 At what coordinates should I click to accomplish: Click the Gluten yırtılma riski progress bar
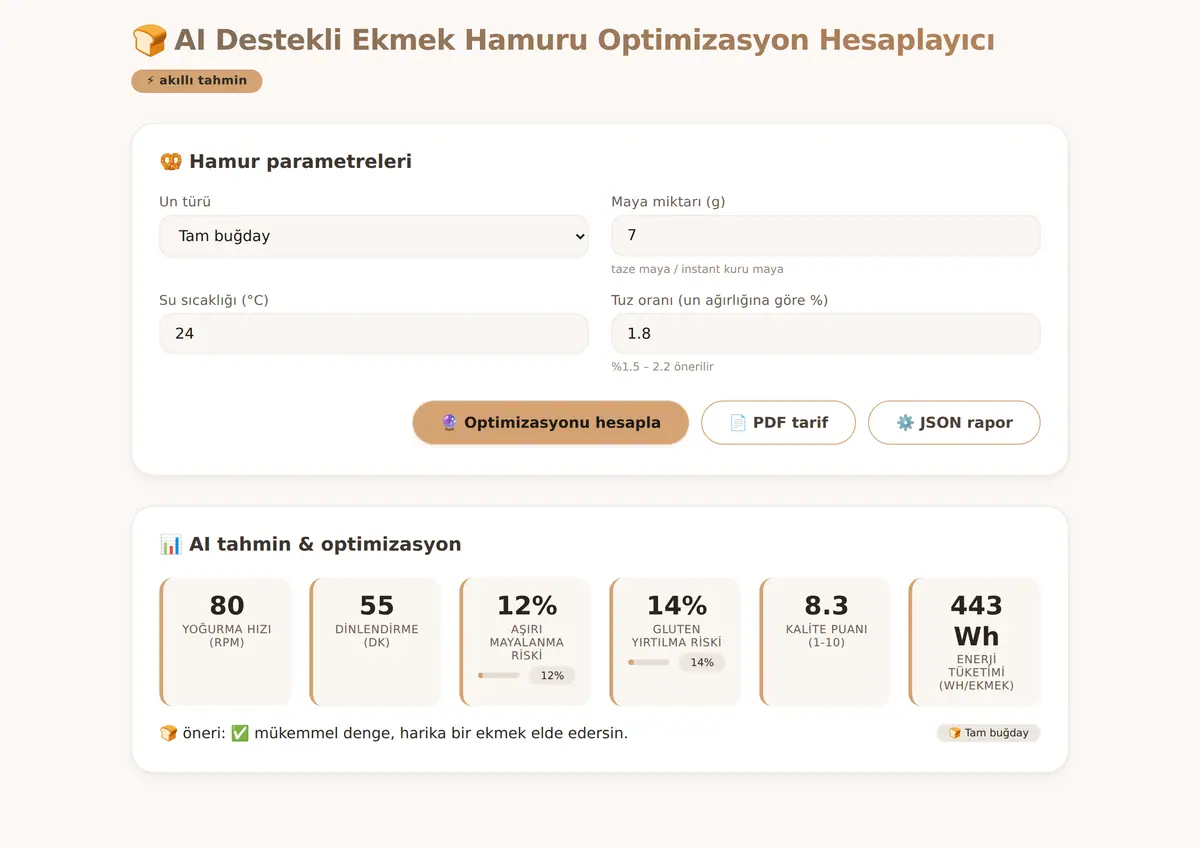pyautogui.click(x=649, y=662)
